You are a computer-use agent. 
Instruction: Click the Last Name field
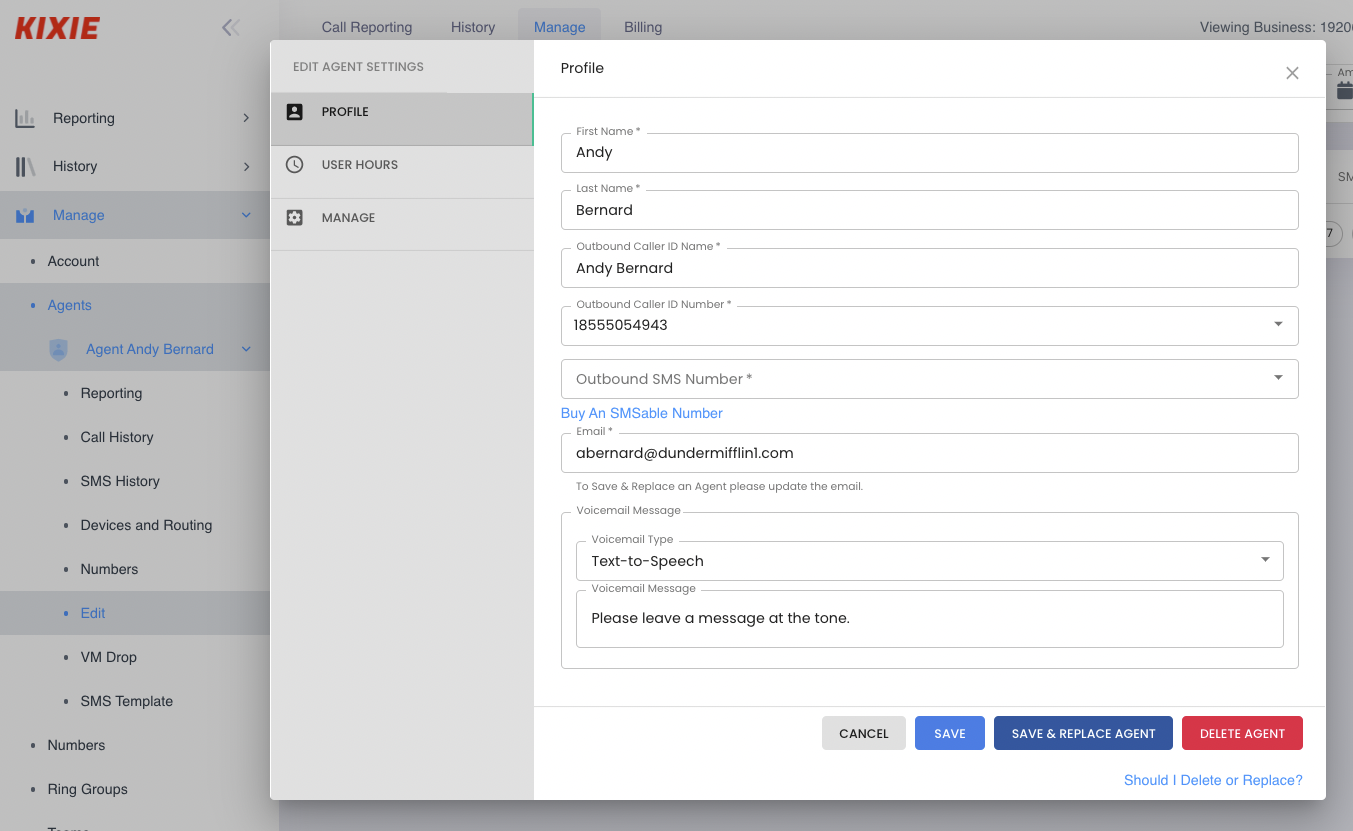[930, 210]
